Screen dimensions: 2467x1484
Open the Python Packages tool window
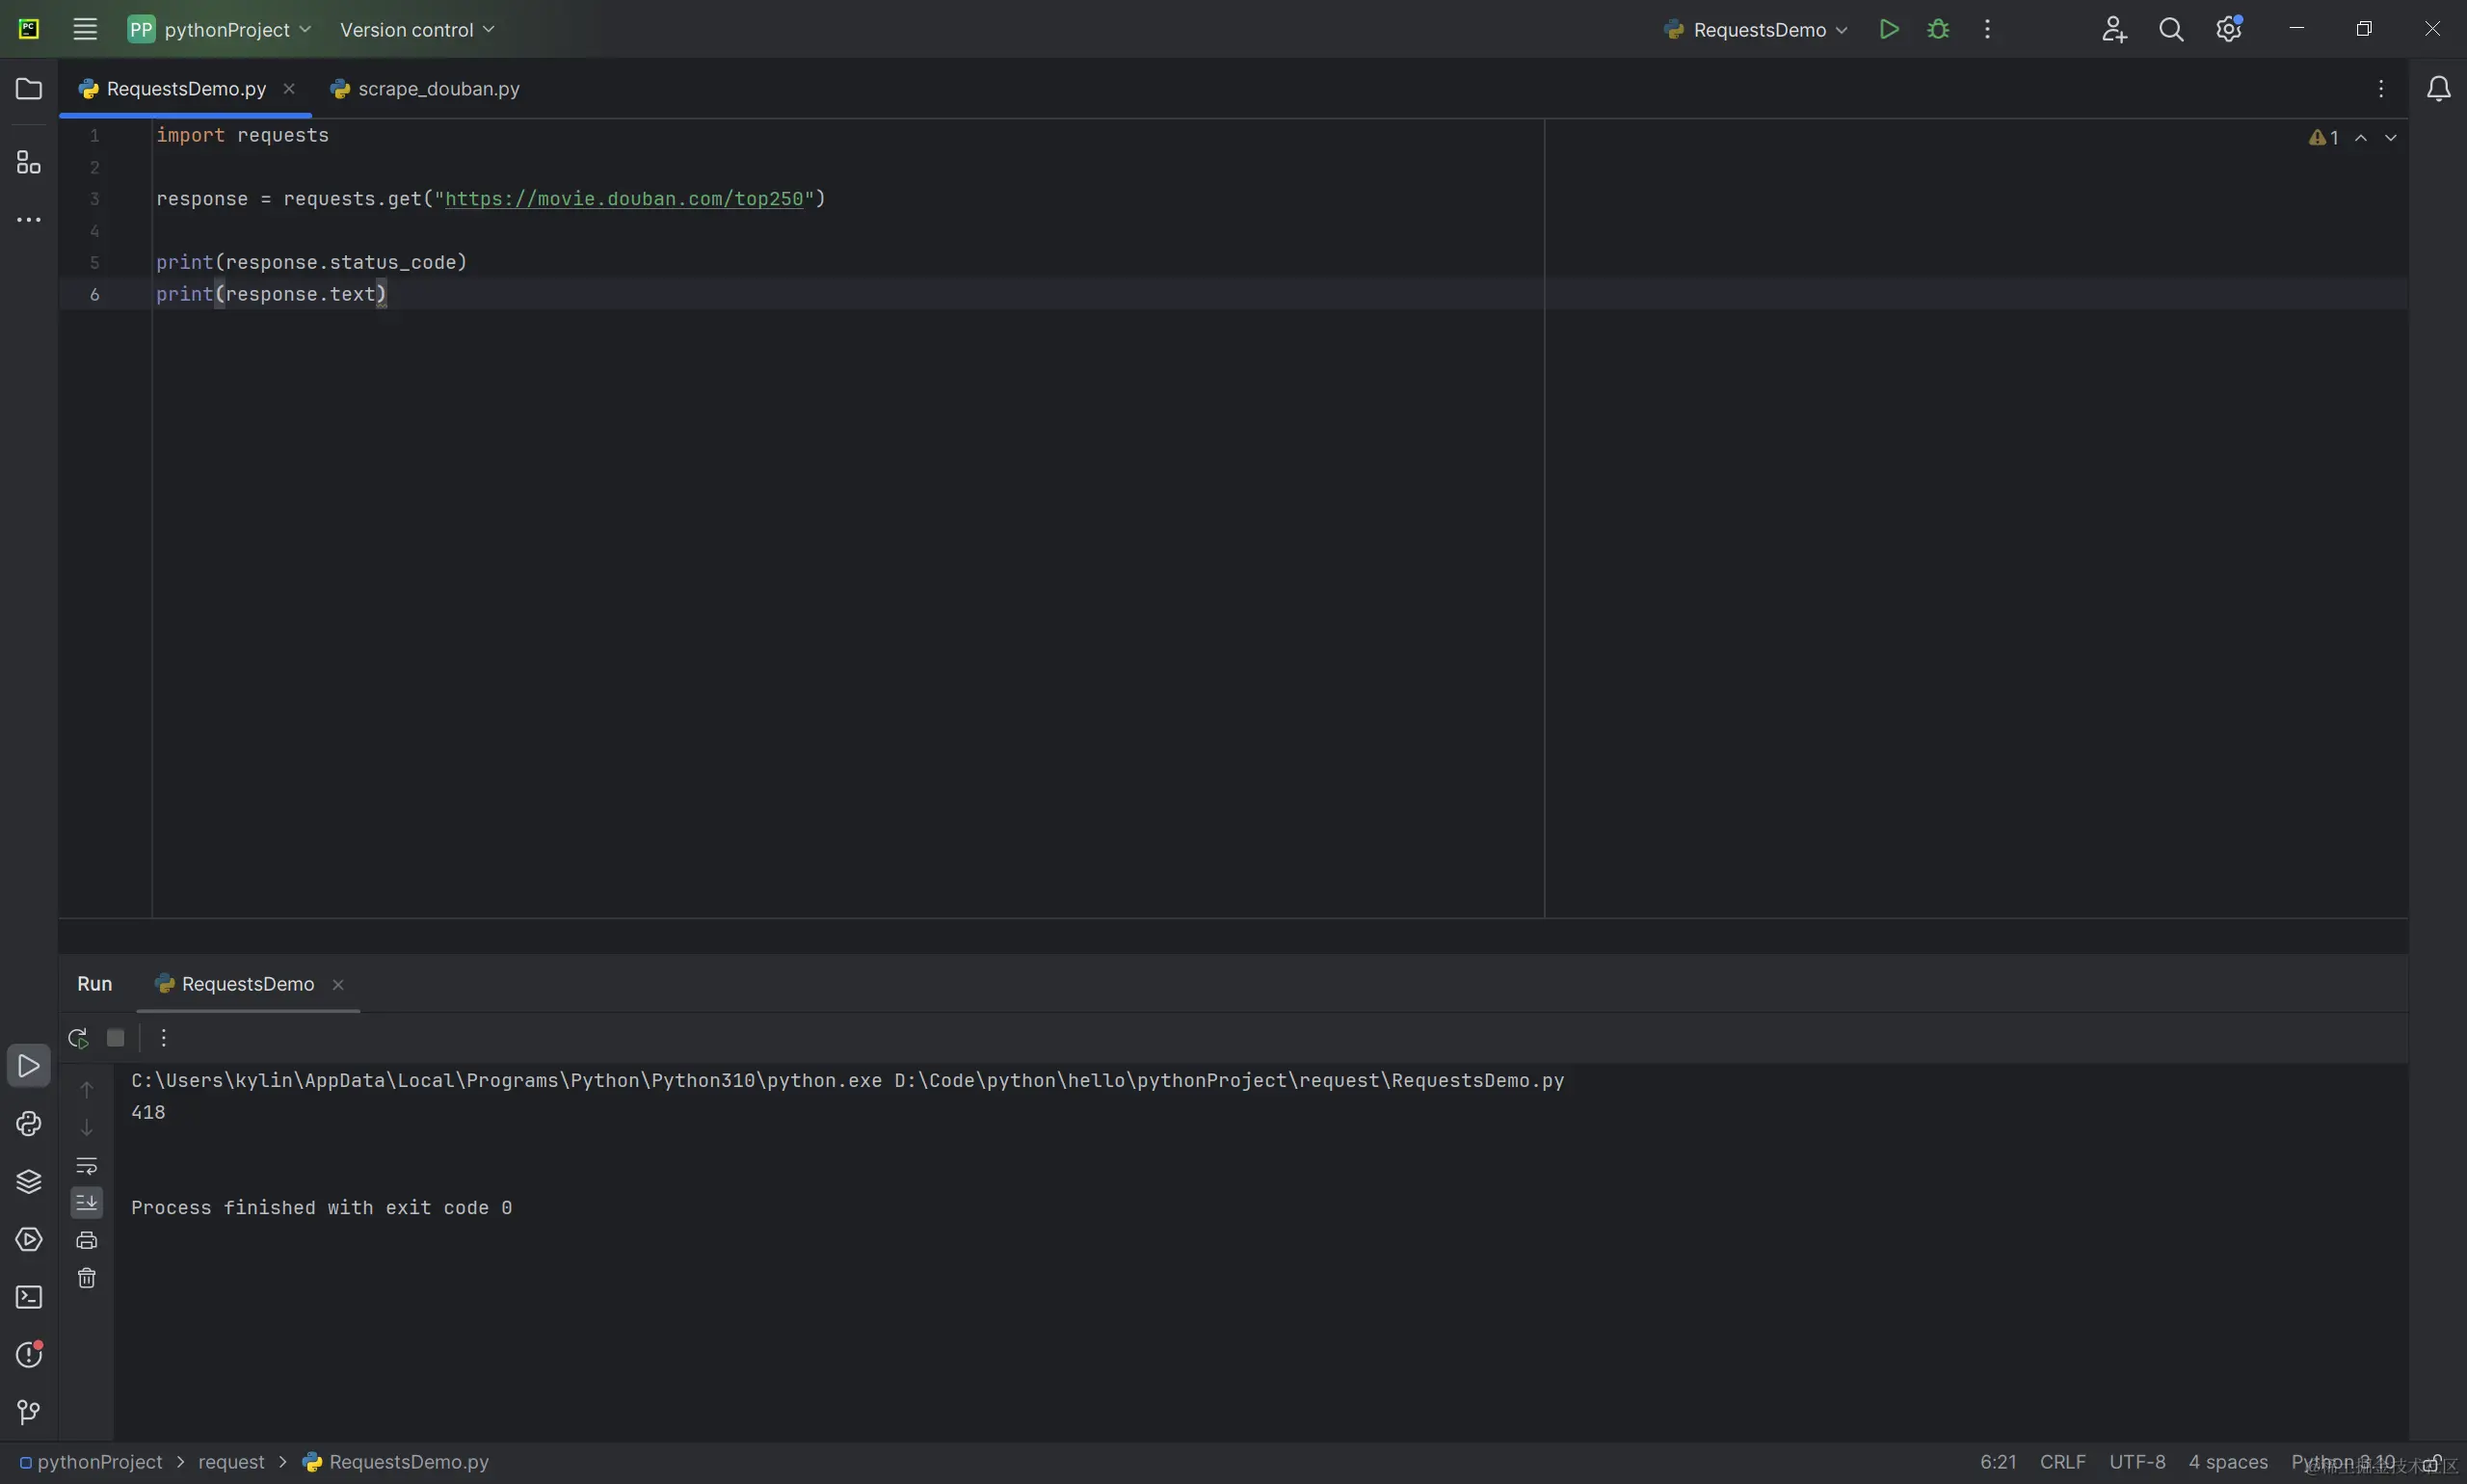point(28,1182)
